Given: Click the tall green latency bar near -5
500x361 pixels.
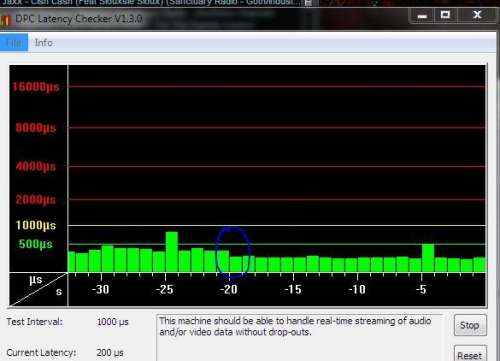Looking at the screenshot, I should point(428,258).
